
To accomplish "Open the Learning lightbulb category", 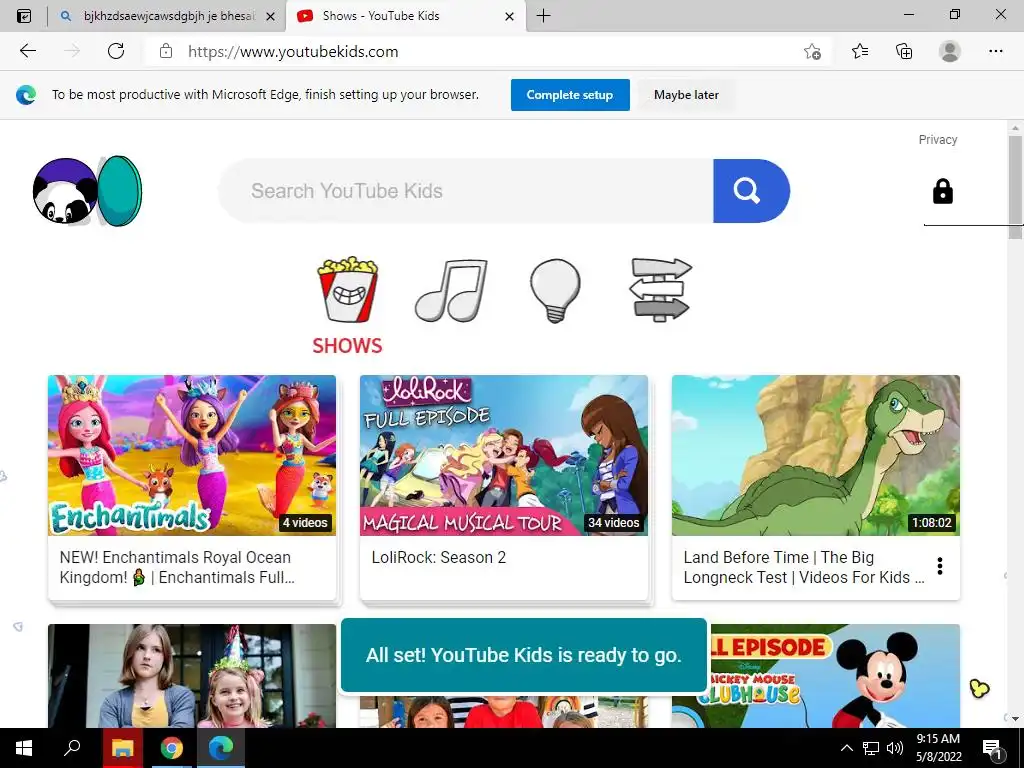I will 555,291.
